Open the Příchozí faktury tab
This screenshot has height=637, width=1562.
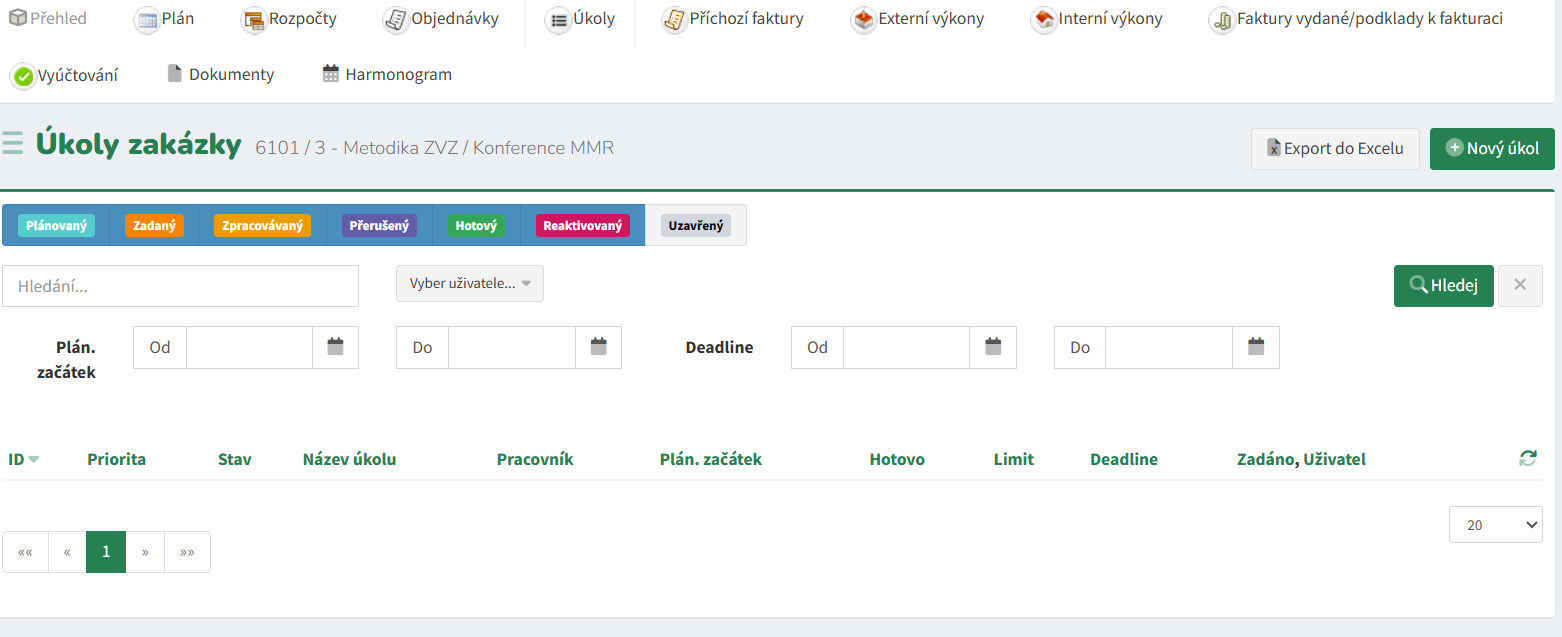[733, 19]
